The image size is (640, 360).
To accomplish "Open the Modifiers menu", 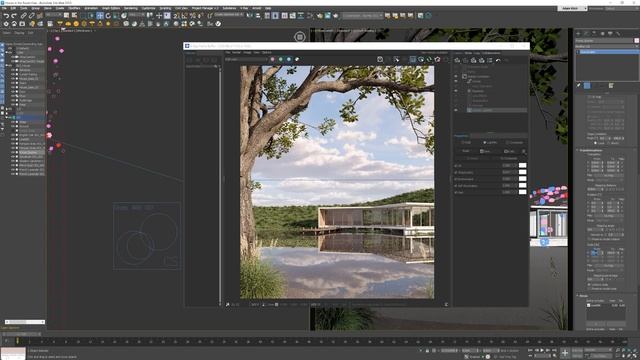I will [x=74, y=8].
